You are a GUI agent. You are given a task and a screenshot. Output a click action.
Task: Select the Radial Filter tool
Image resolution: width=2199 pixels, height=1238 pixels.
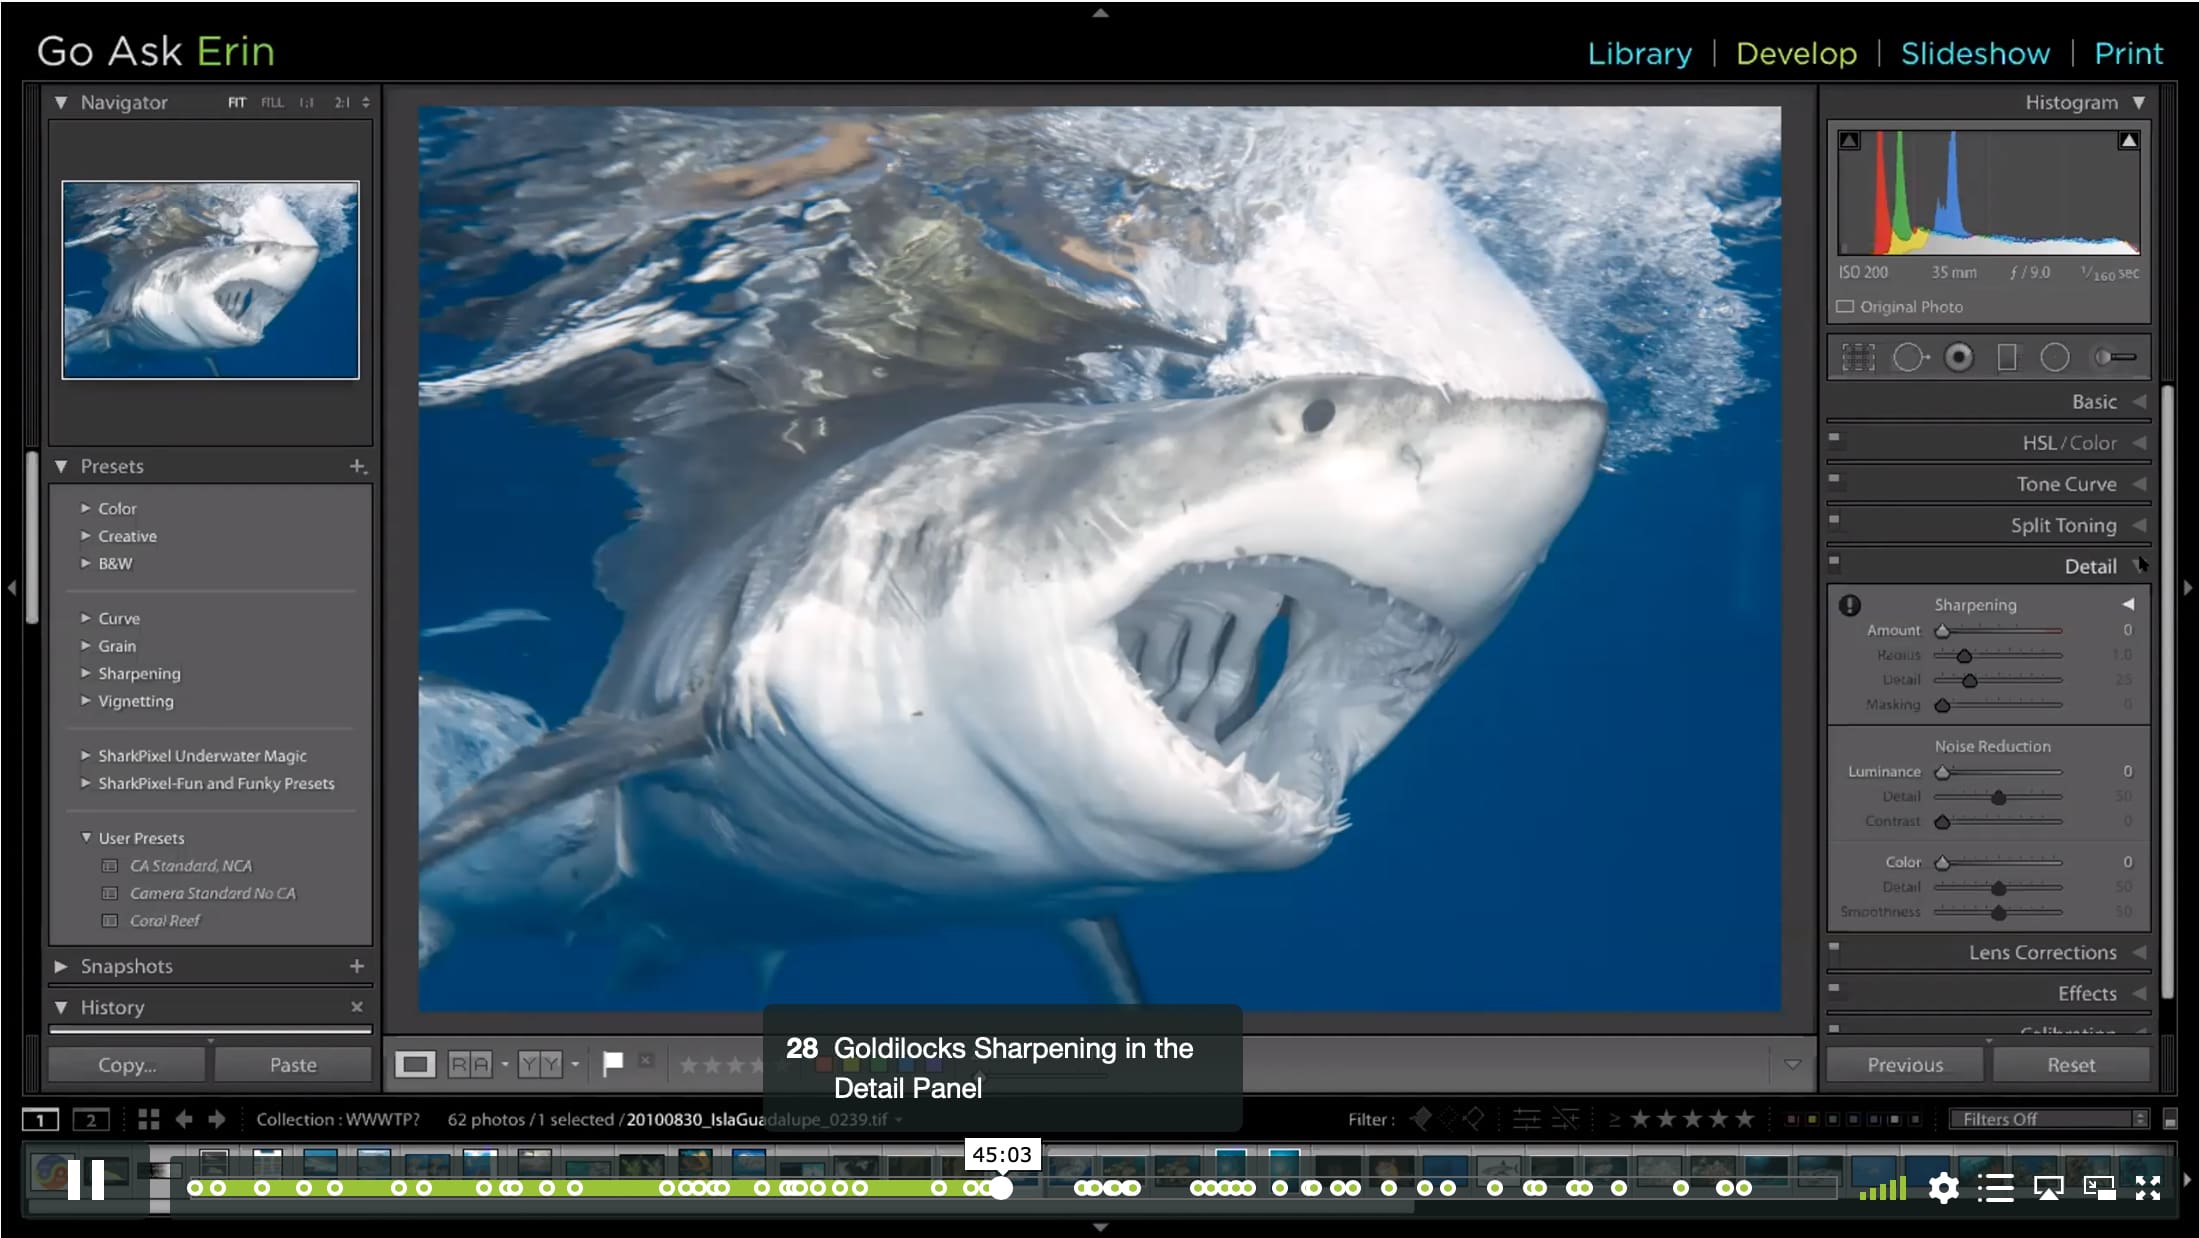click(2055, 357)
